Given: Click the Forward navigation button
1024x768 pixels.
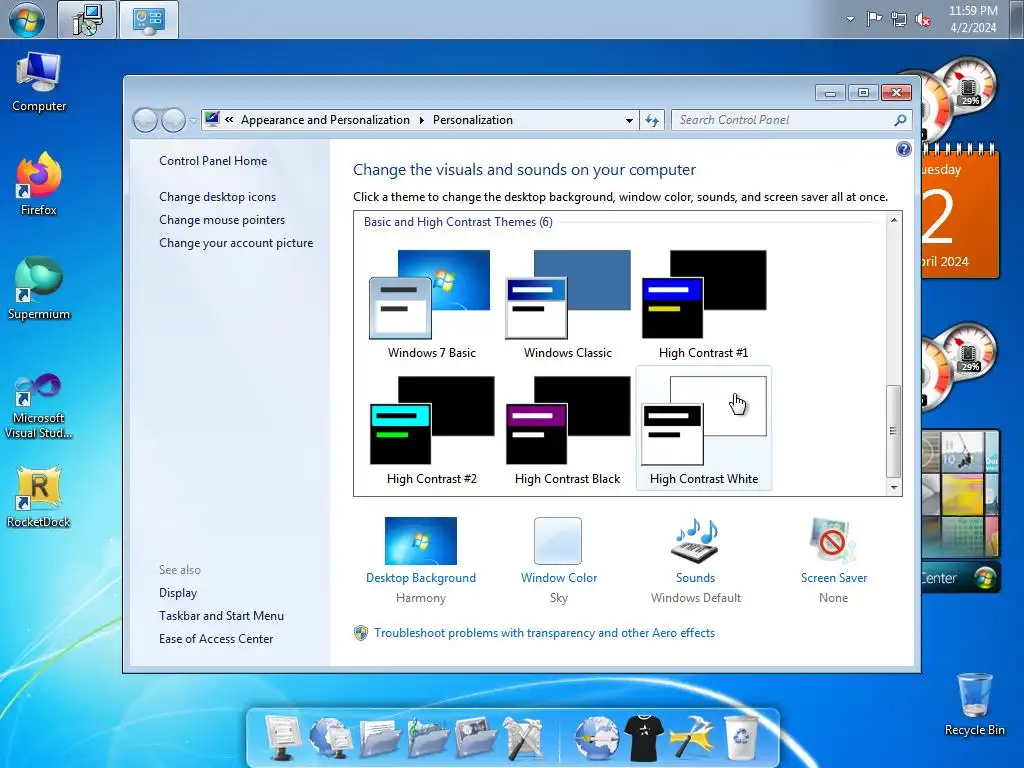Looking at the screenshot, I should pos(173,120).
